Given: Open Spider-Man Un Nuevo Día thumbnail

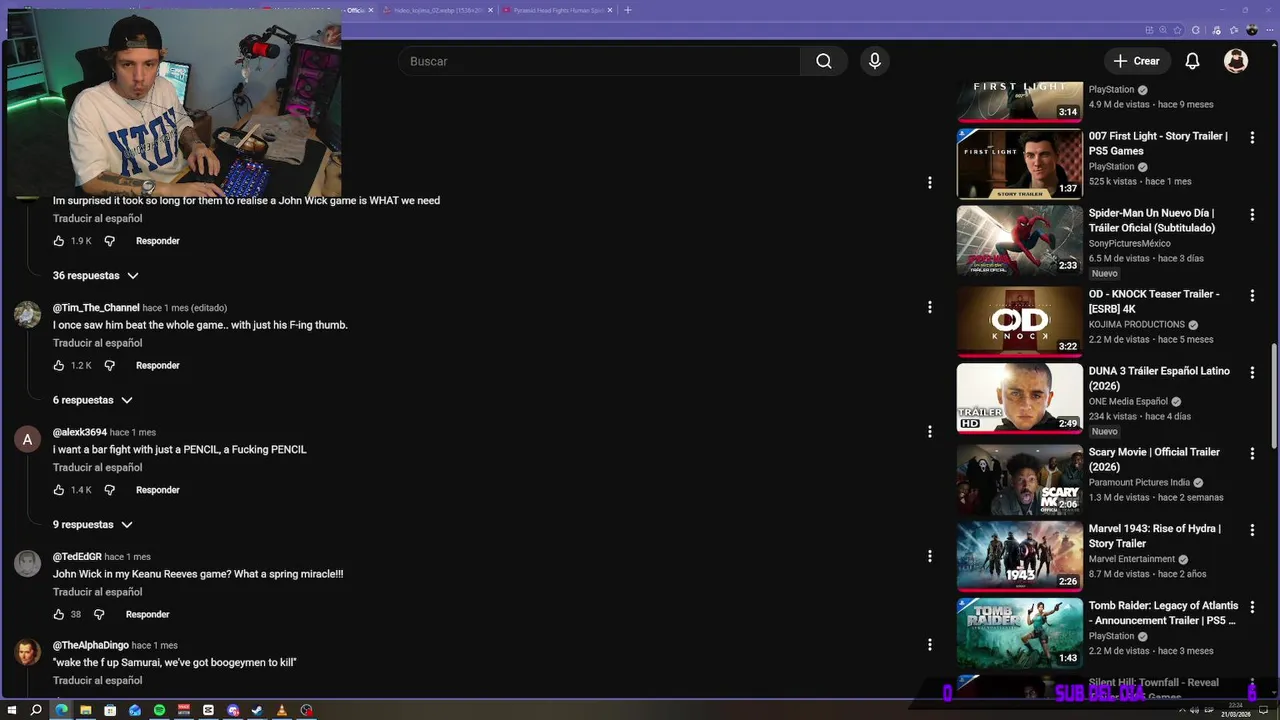Looking at the screenshot, I should pos(1019,241).
